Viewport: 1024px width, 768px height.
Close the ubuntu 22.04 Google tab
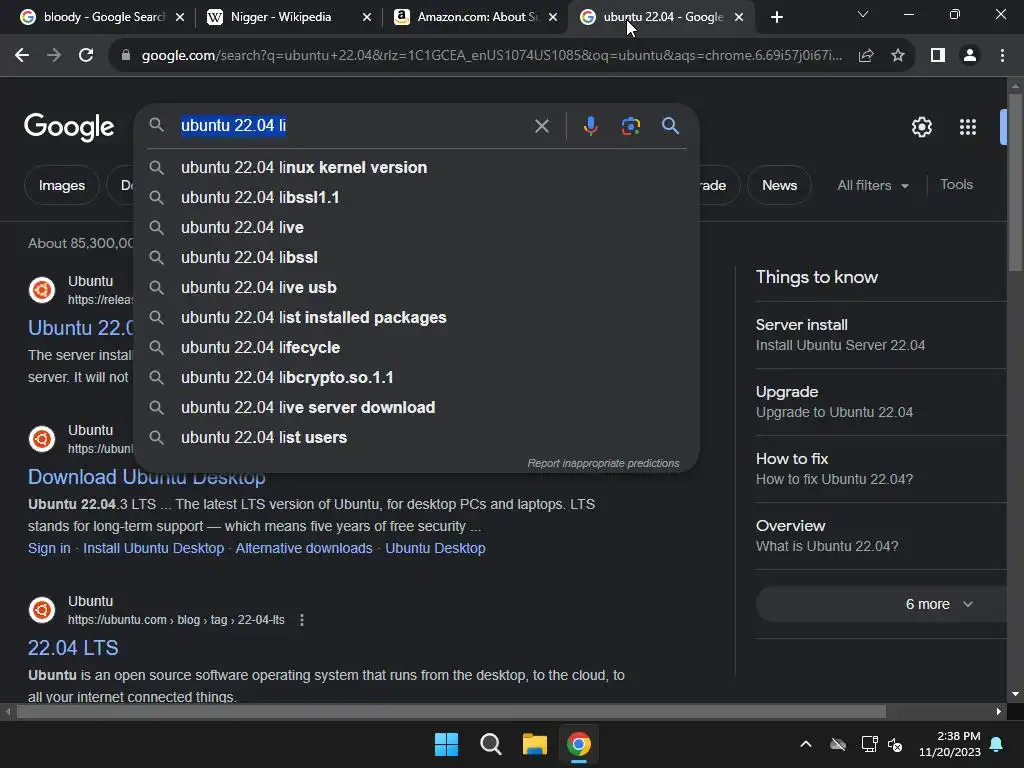pyautogui.click(x=739, y=17)
